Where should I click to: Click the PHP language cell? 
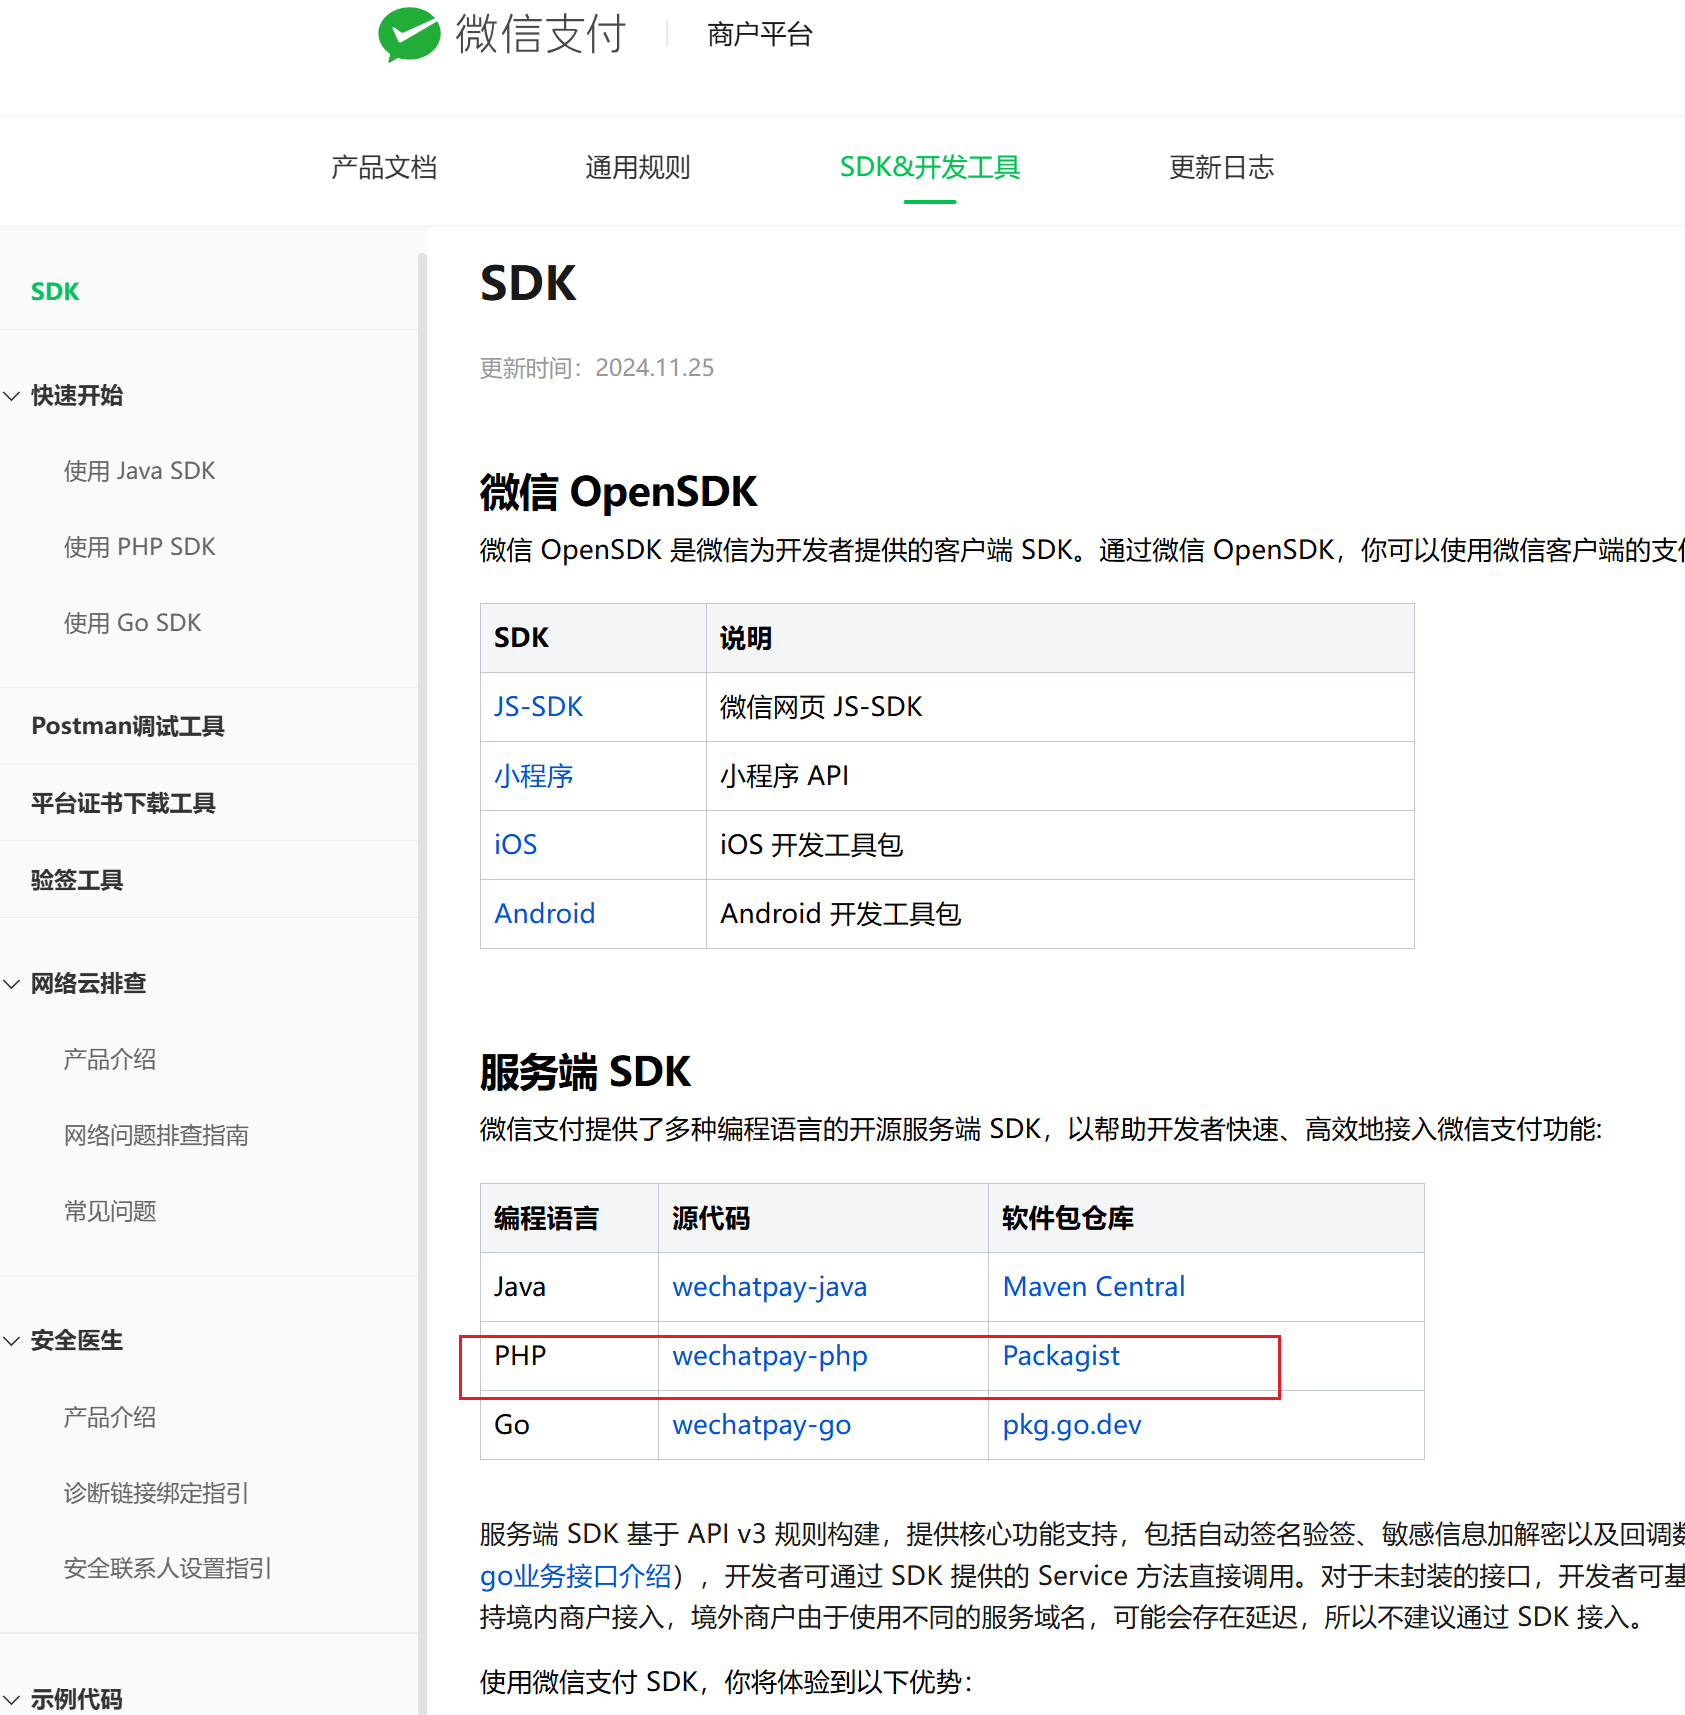coord(570,1356)
